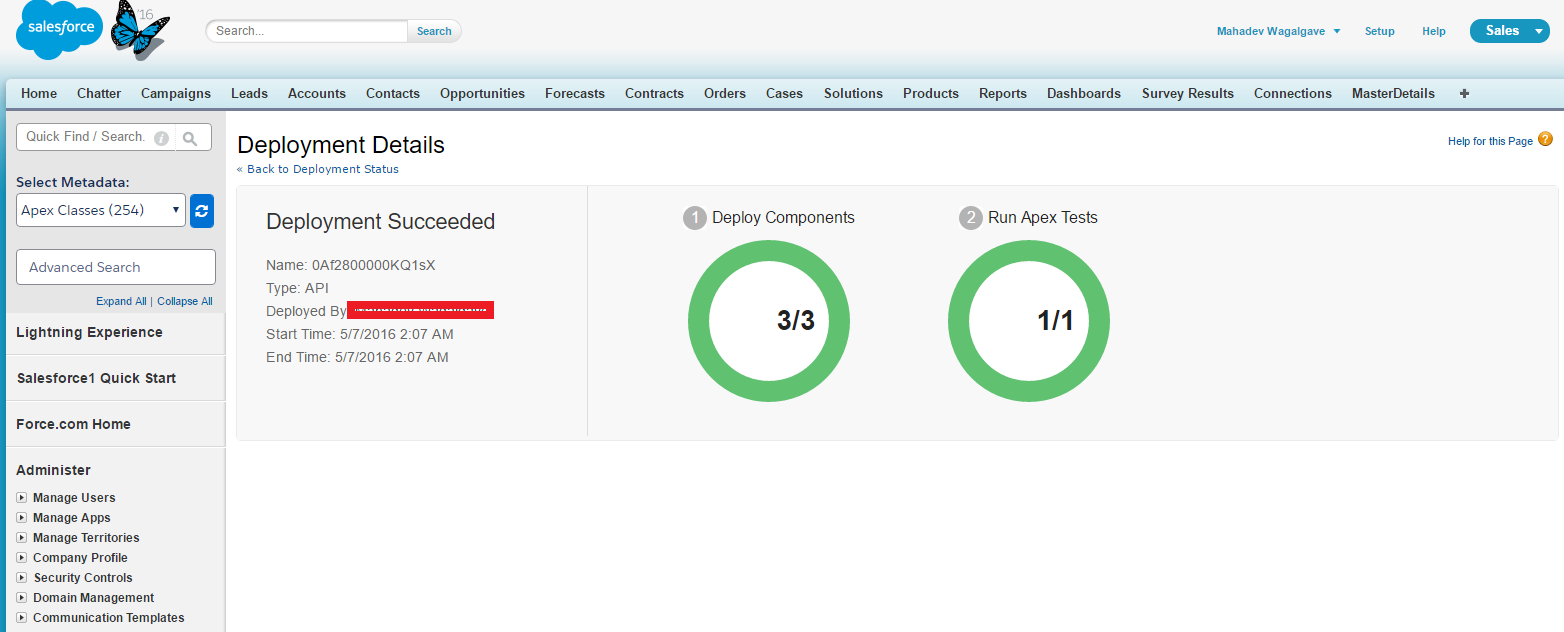
Task: Click the Quick Find info icon
Action: pos(161,138)
